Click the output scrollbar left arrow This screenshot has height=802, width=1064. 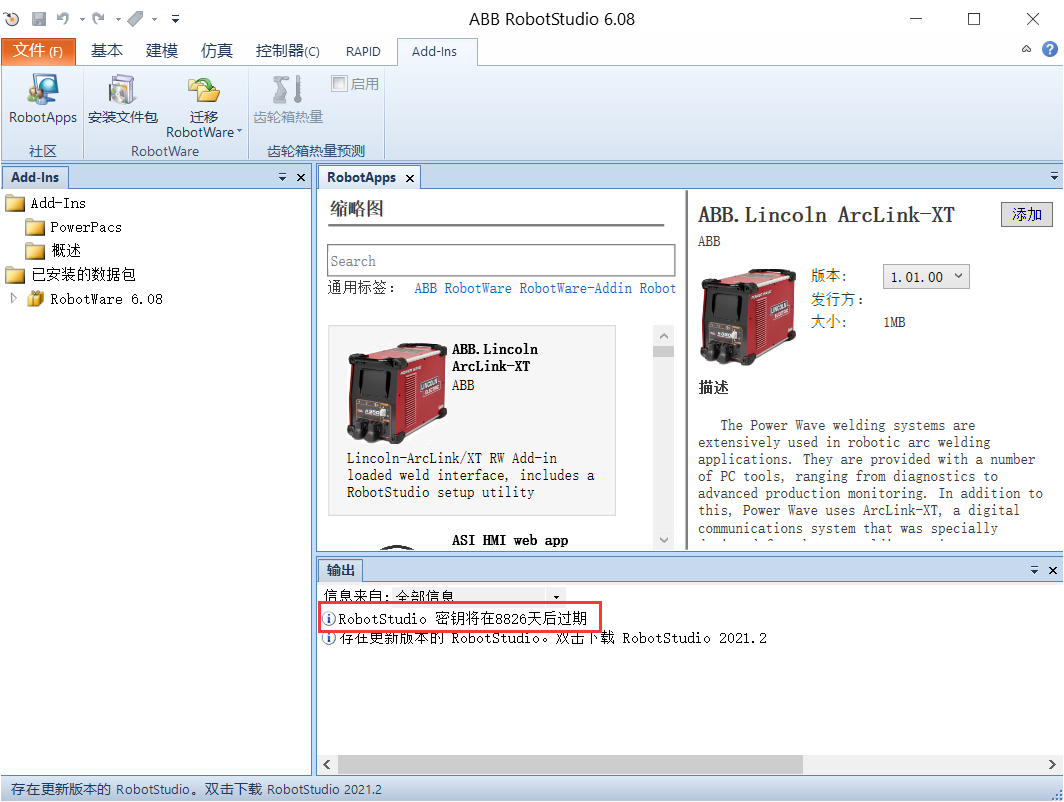327,765
